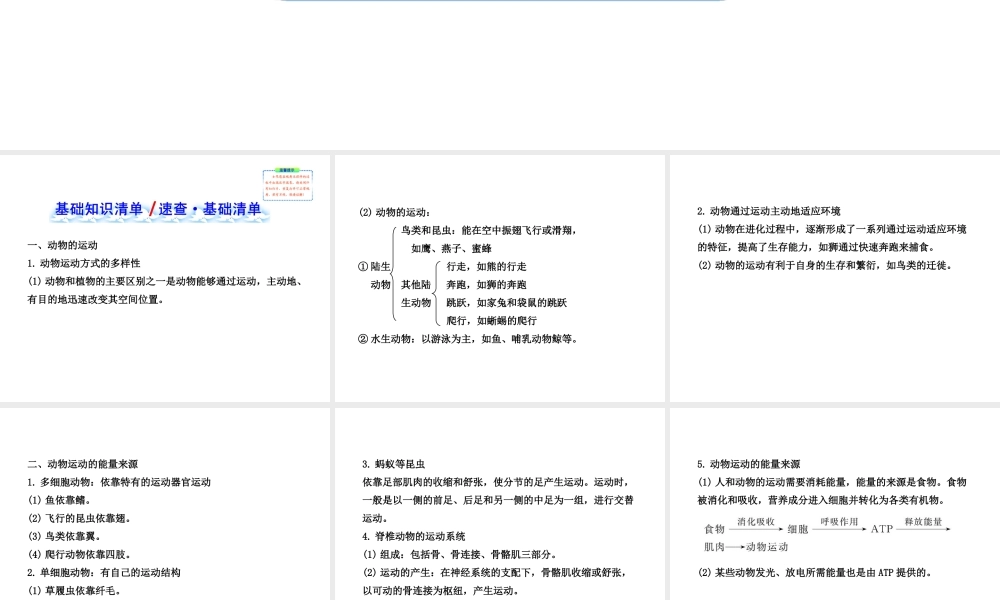Click the heading 4. 脊椎动物的运动系统
Image resolution: width=1000 pixels, height=600 pixels.
point(413,536)
